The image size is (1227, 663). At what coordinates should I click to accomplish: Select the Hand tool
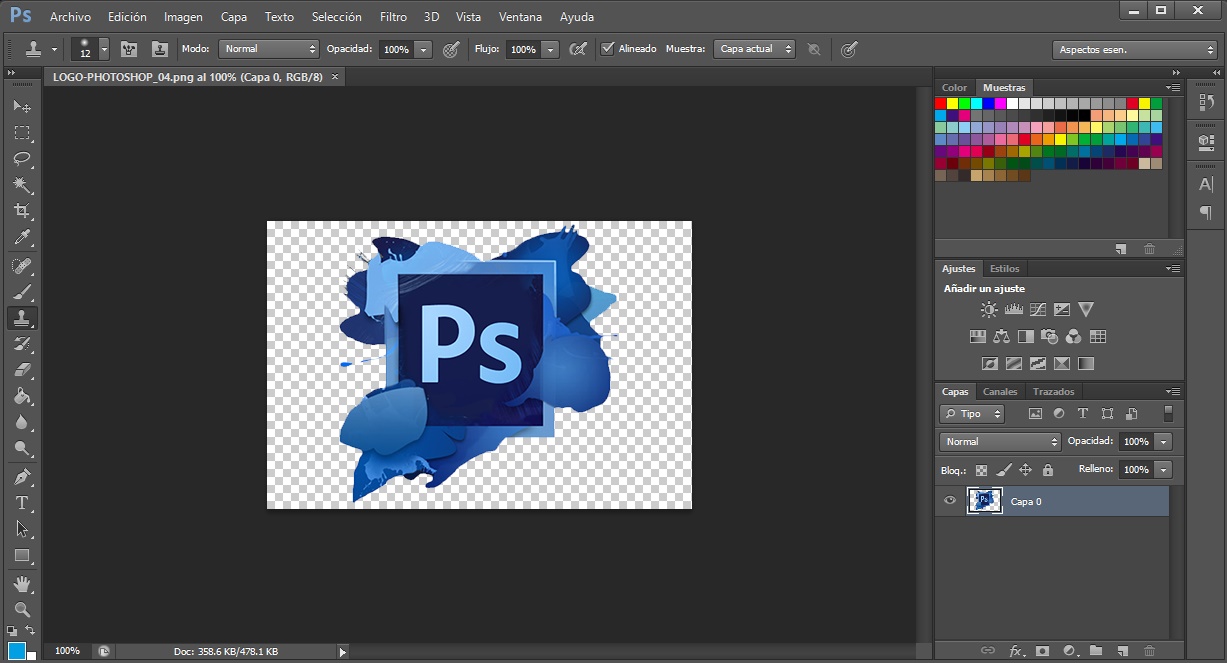pyautogui.click(x=22, y=583)
